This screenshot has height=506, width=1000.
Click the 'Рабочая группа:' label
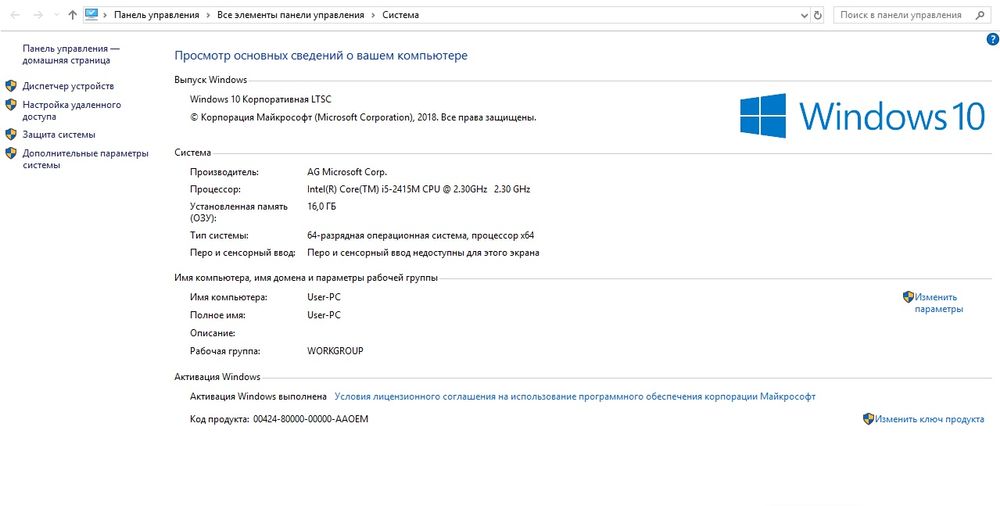[x=226, y=351]
